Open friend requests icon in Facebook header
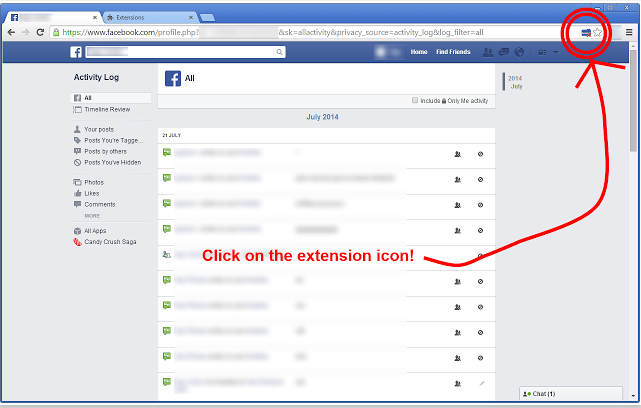The image size is (641, 408). (487, 52)
